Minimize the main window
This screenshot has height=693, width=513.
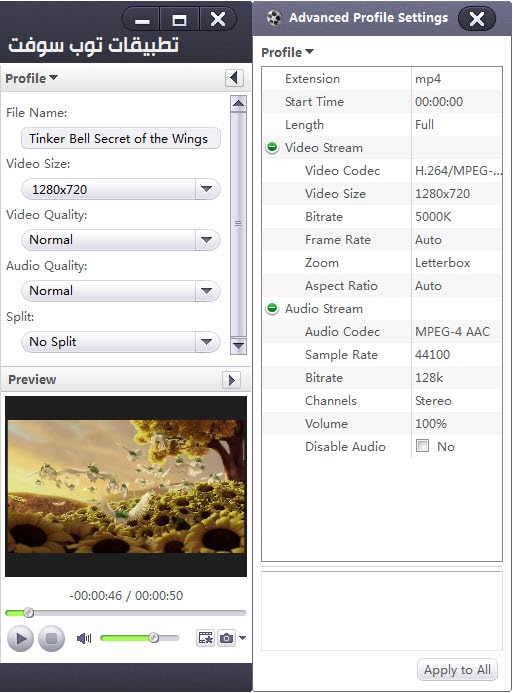coord(141,19)
